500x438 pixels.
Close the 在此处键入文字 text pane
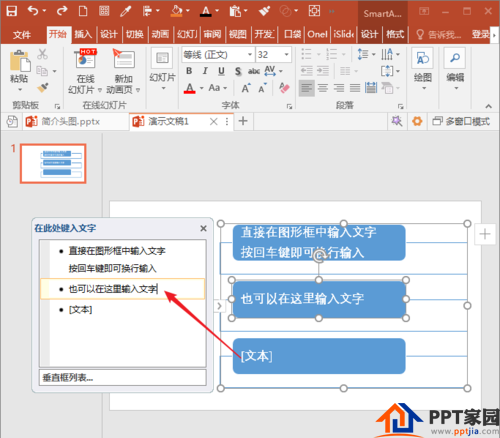(x=203, y=228)
